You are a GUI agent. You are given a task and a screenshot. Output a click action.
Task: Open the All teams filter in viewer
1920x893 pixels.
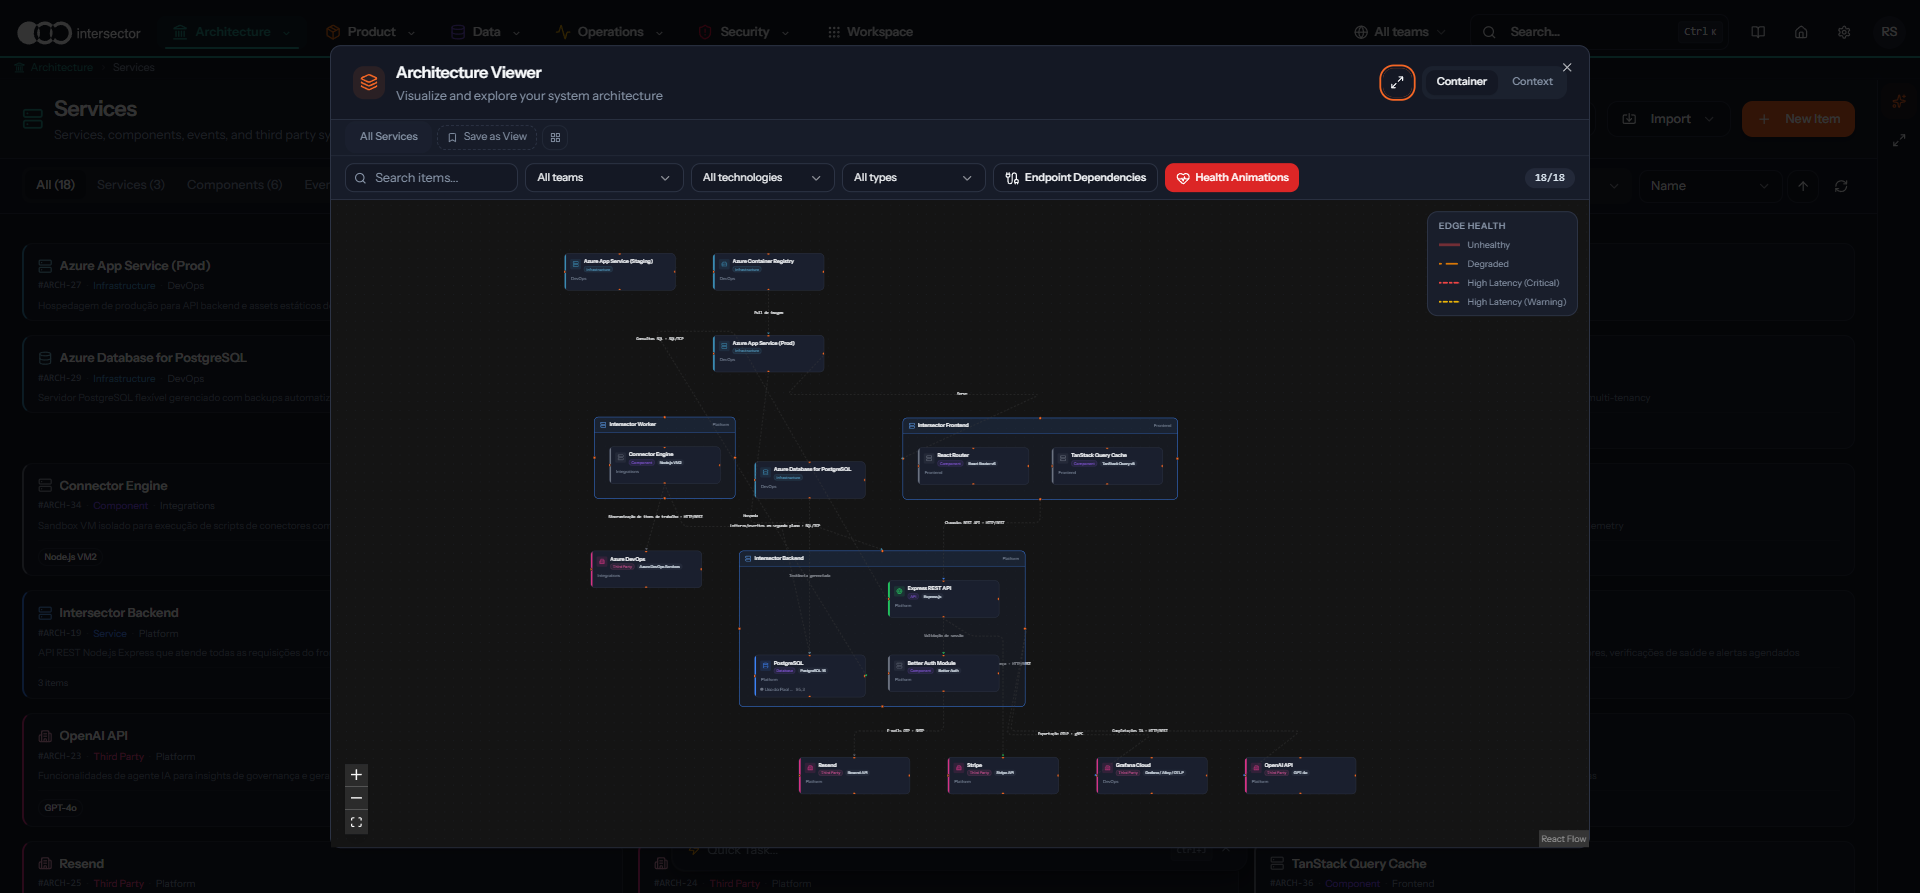pos(604,177)
